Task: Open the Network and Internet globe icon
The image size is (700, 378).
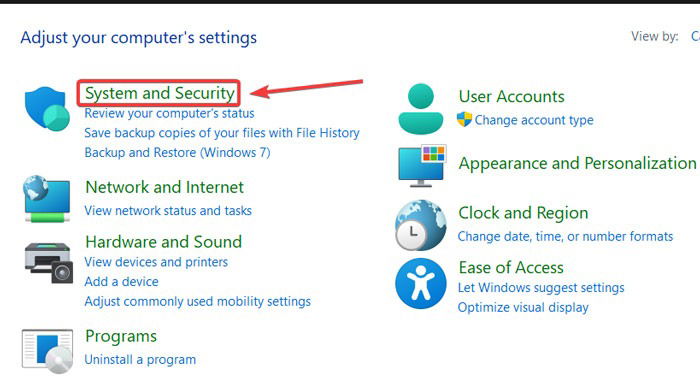Action: pyautogui.click(x=47, y=198)
